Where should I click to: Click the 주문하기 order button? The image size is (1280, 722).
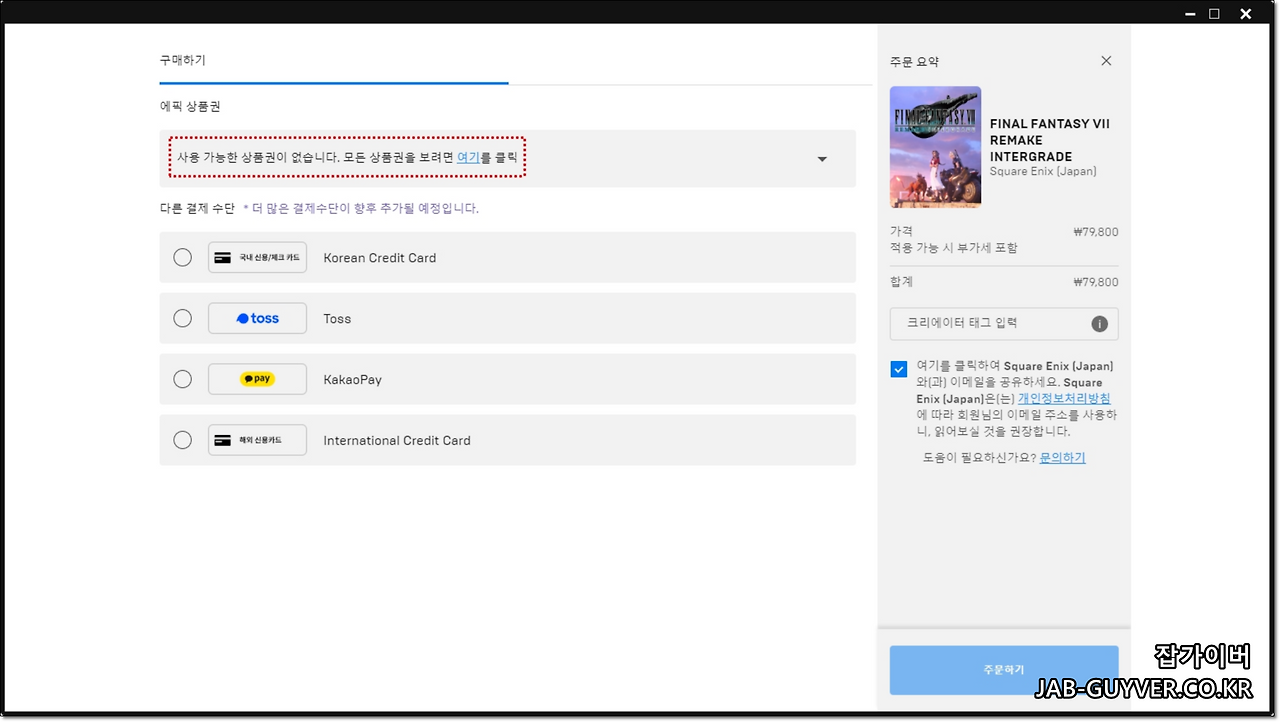(x=1004, y=670)
